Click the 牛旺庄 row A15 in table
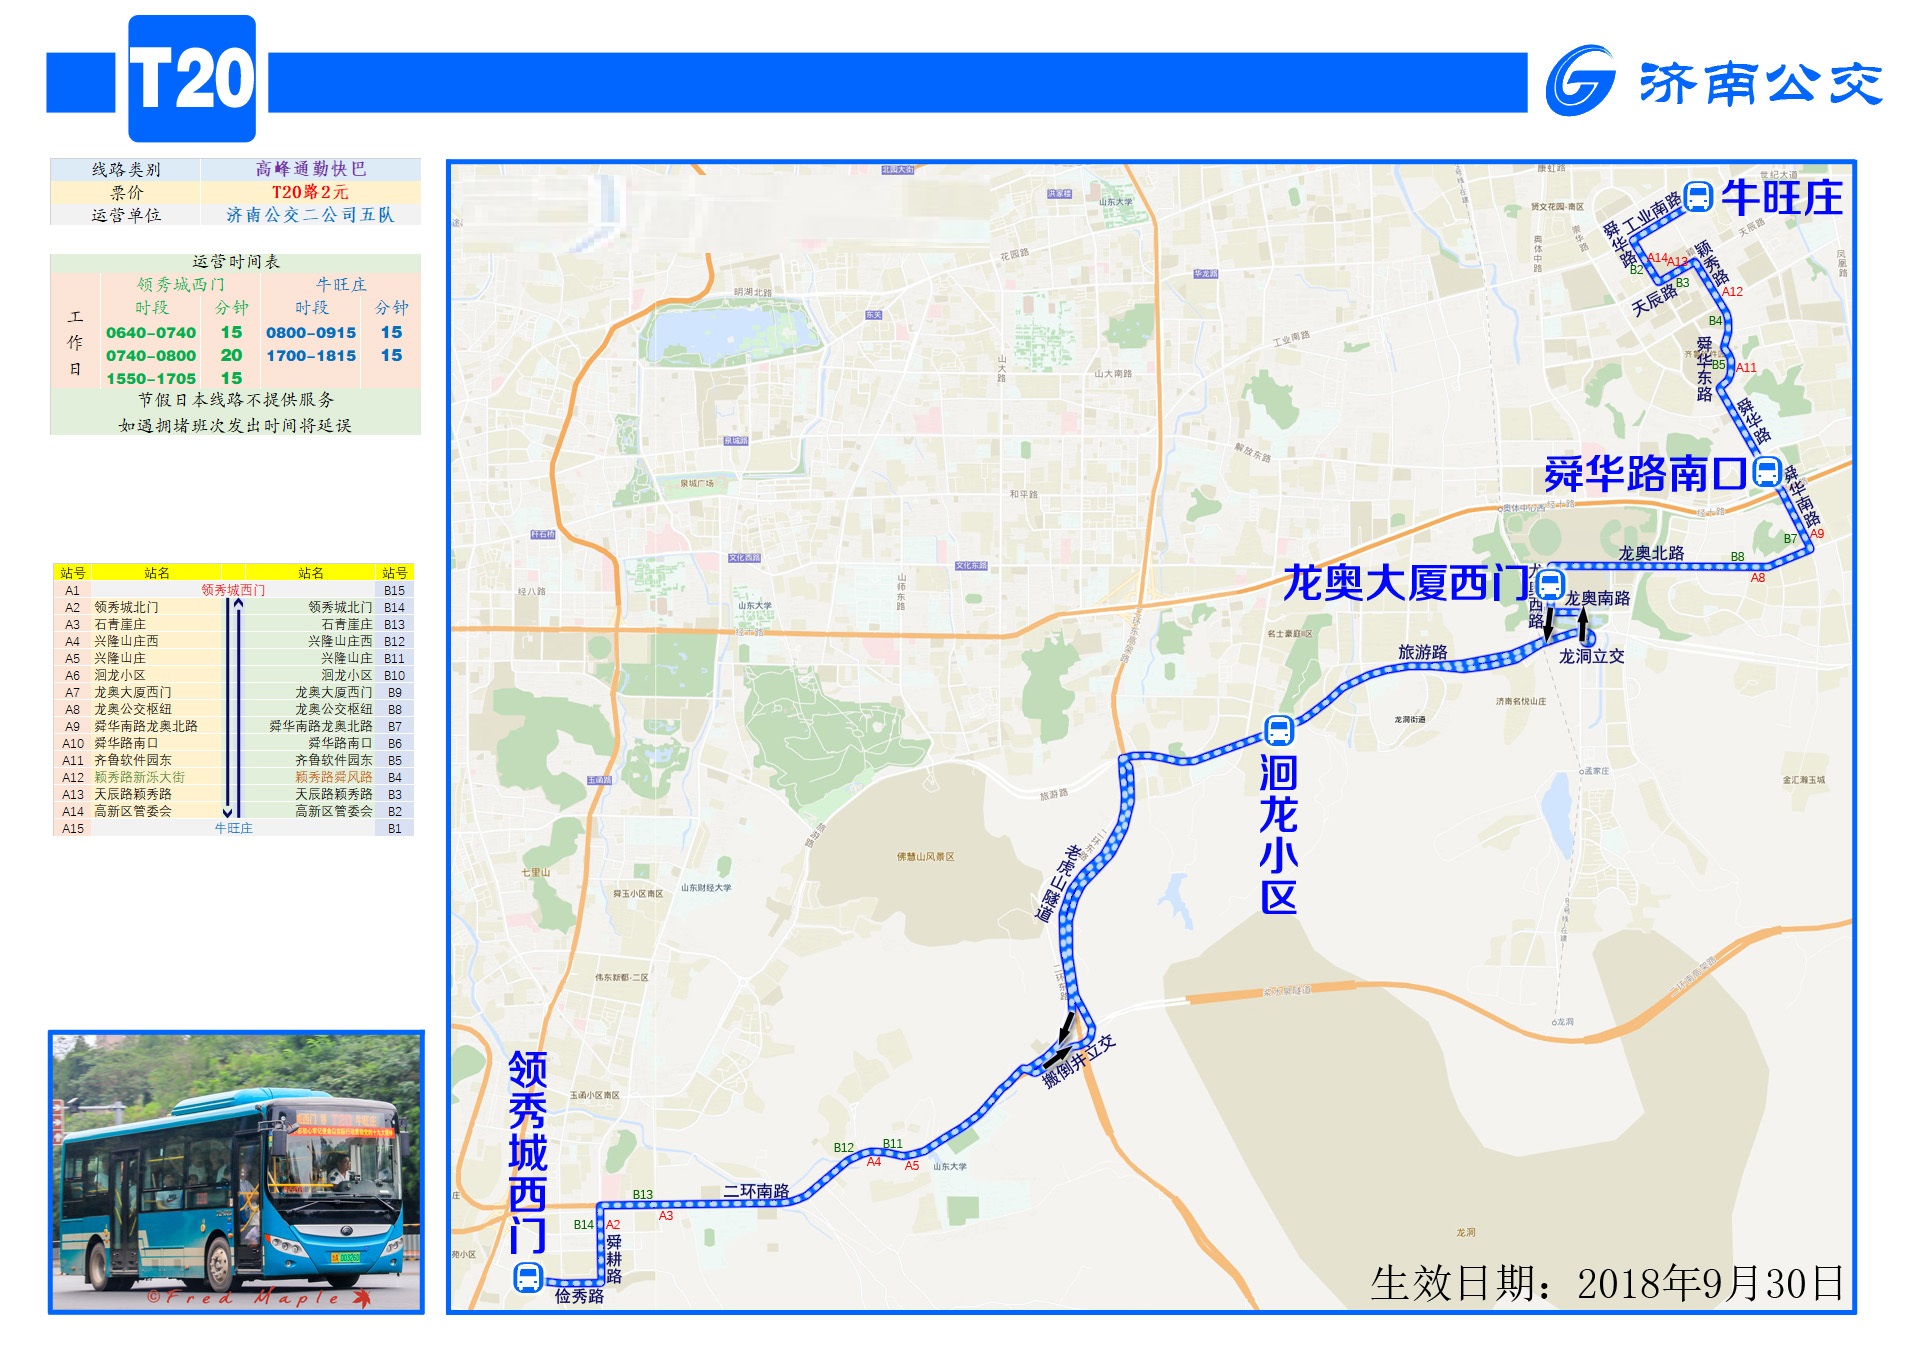Screen dimensions: 1913x1346 tap(233, 828)
